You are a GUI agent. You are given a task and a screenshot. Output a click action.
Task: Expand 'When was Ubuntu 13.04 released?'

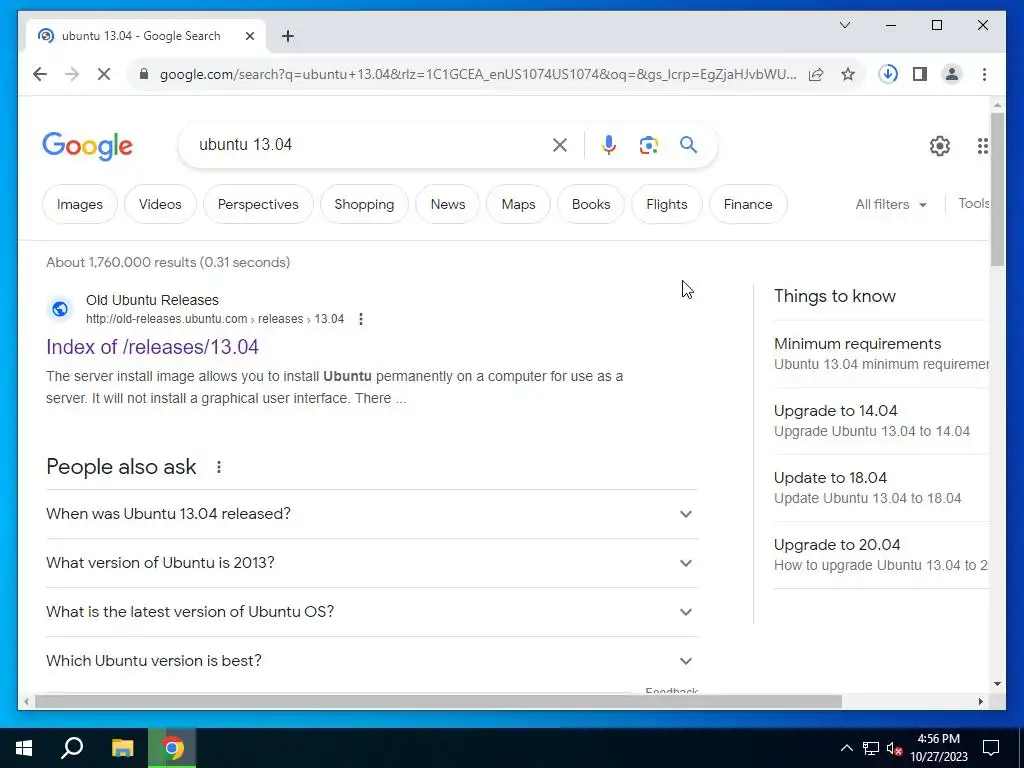[x=372, y=514]
